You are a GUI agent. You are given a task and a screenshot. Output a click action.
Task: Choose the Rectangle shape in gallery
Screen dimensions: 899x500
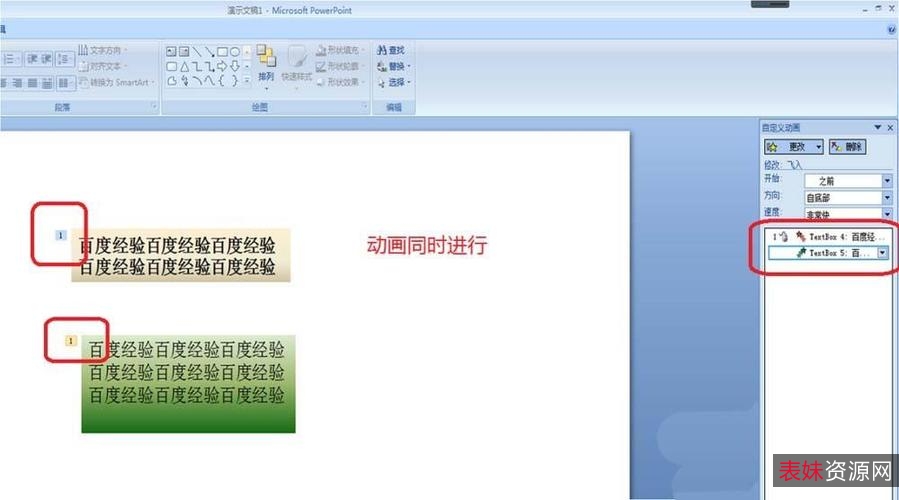click(222, 52)
